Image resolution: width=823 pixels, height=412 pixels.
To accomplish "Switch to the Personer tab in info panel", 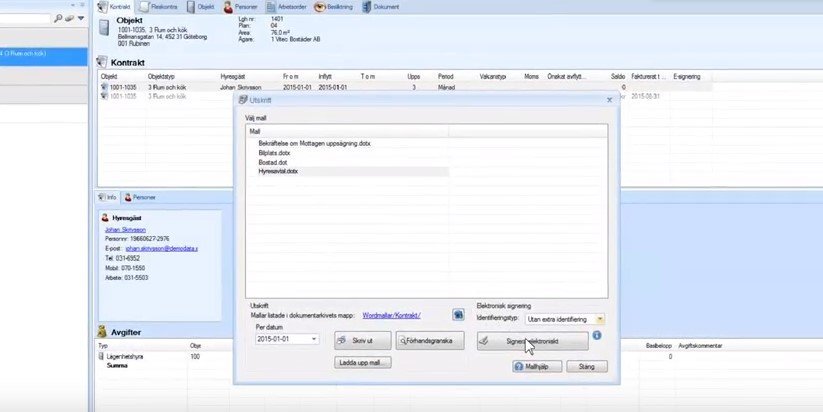I will (139, 197).
